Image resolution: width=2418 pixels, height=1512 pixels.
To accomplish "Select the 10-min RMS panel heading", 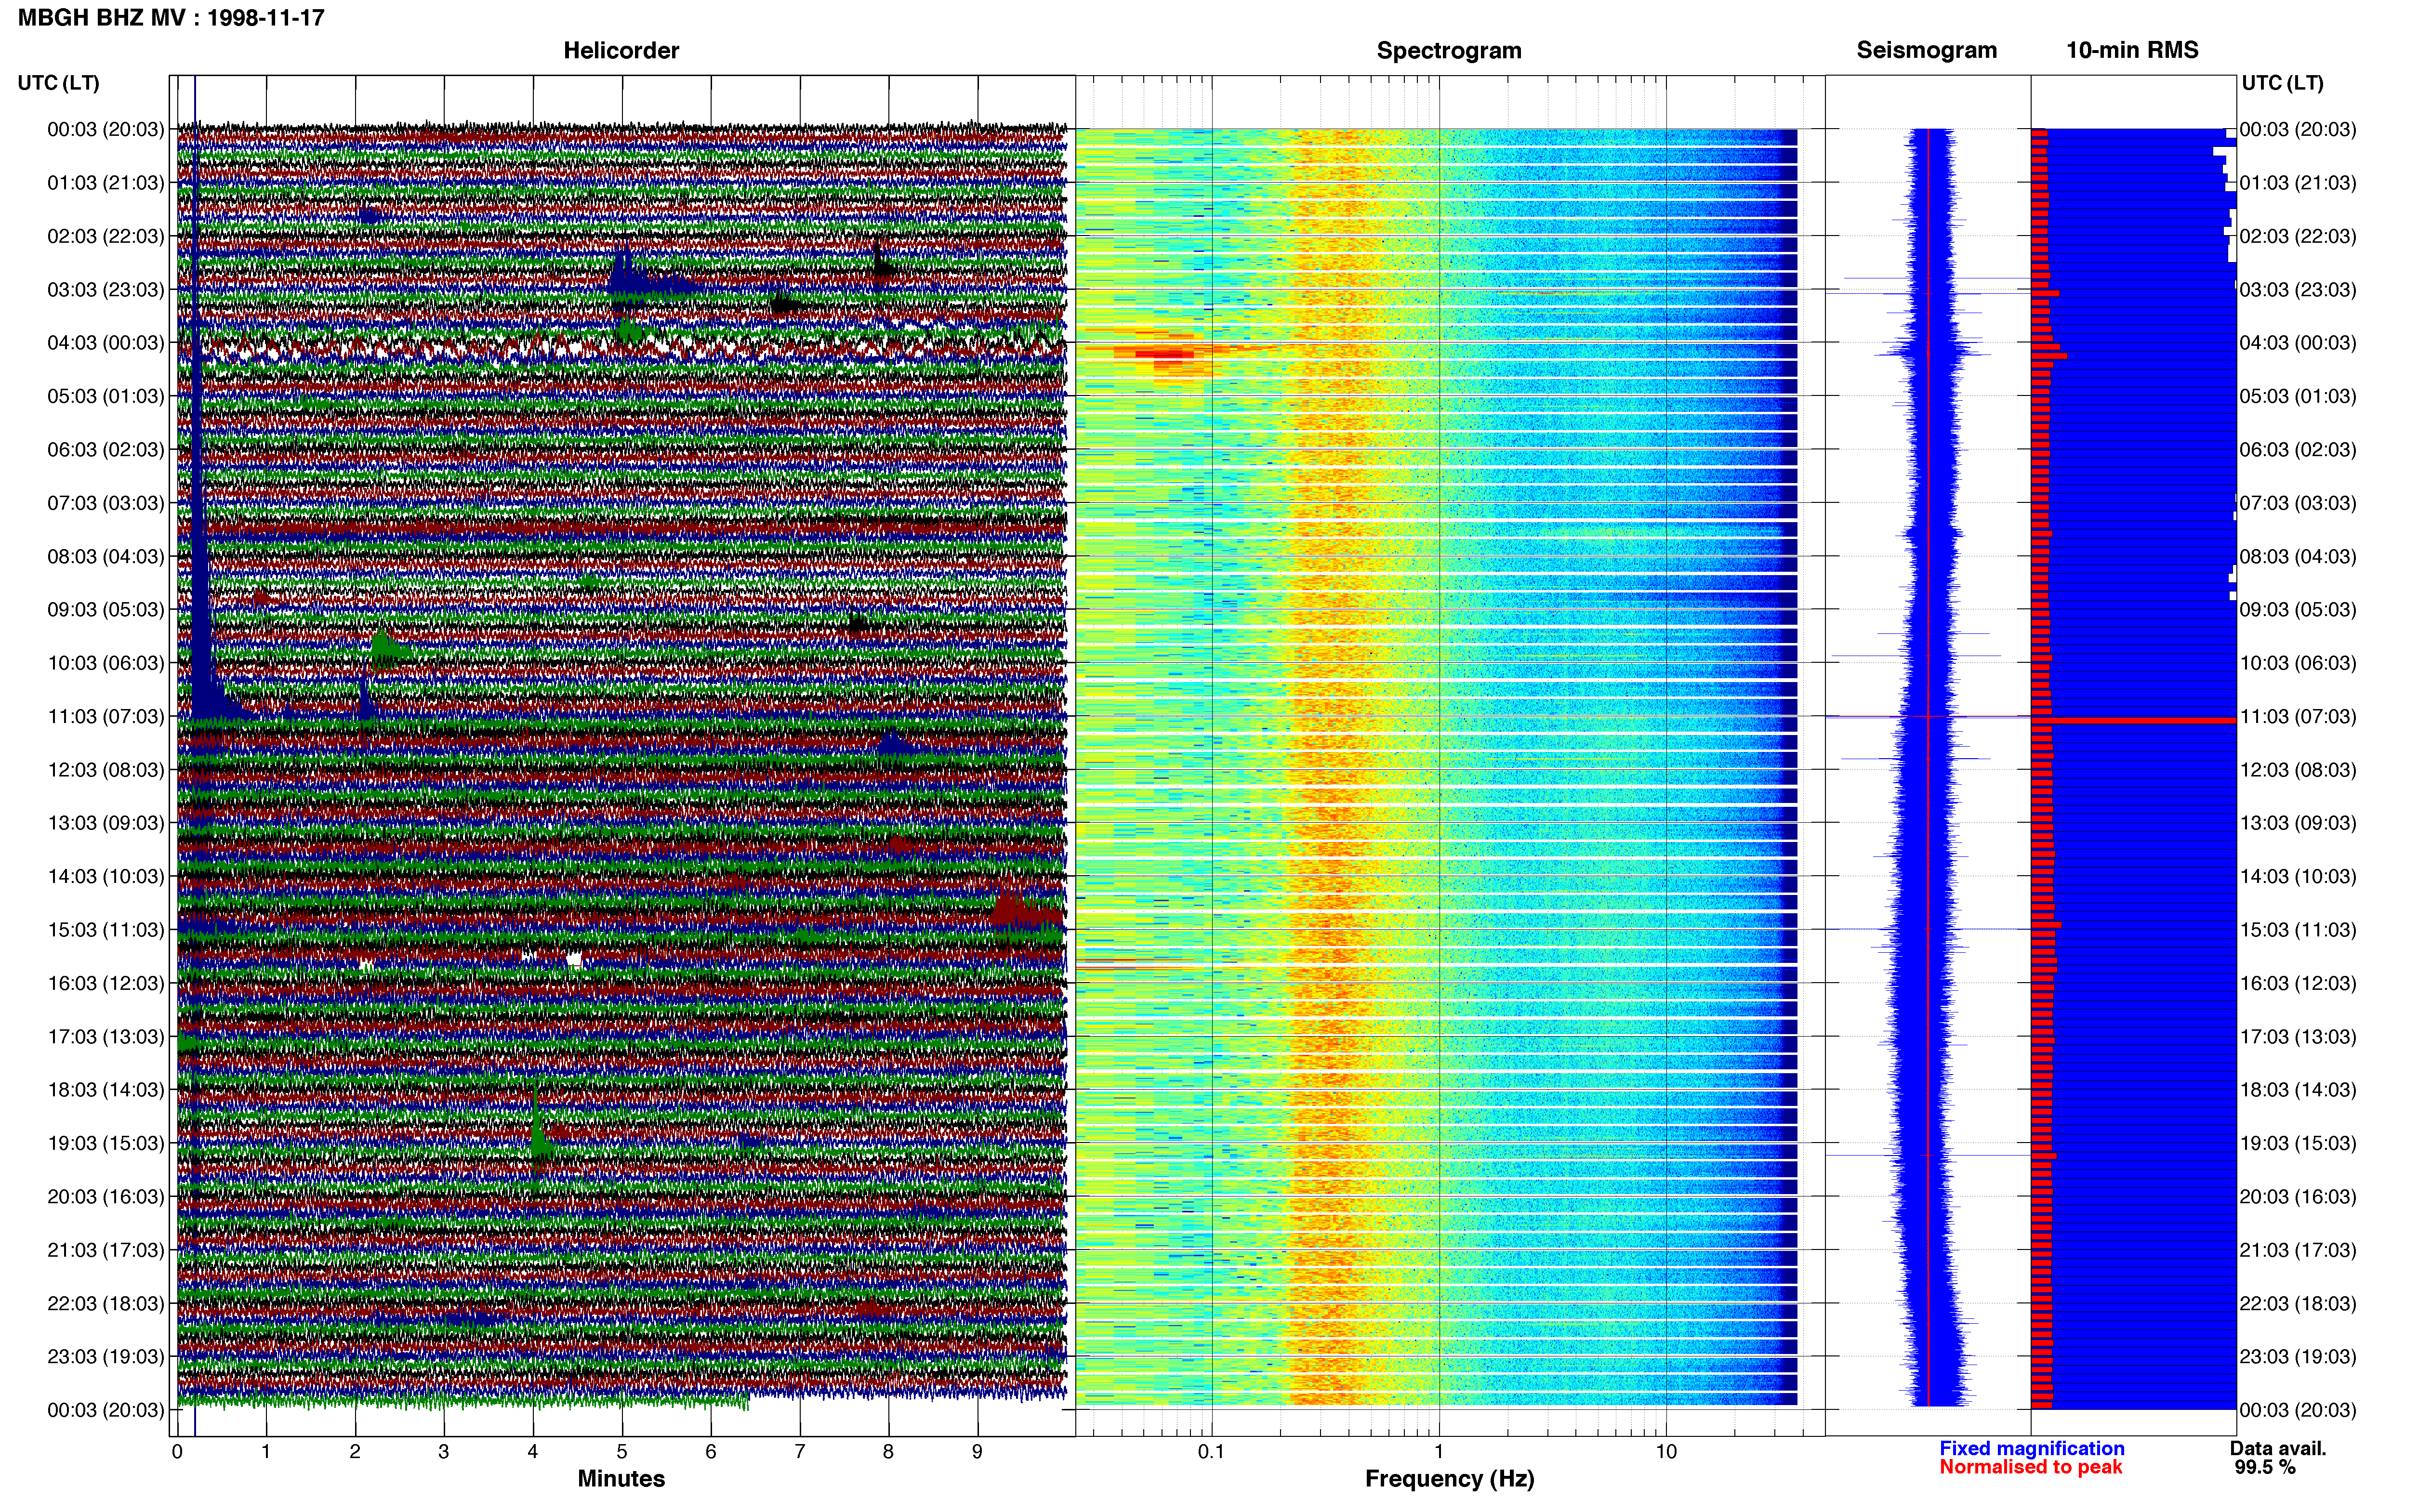I will (2132, 50).
